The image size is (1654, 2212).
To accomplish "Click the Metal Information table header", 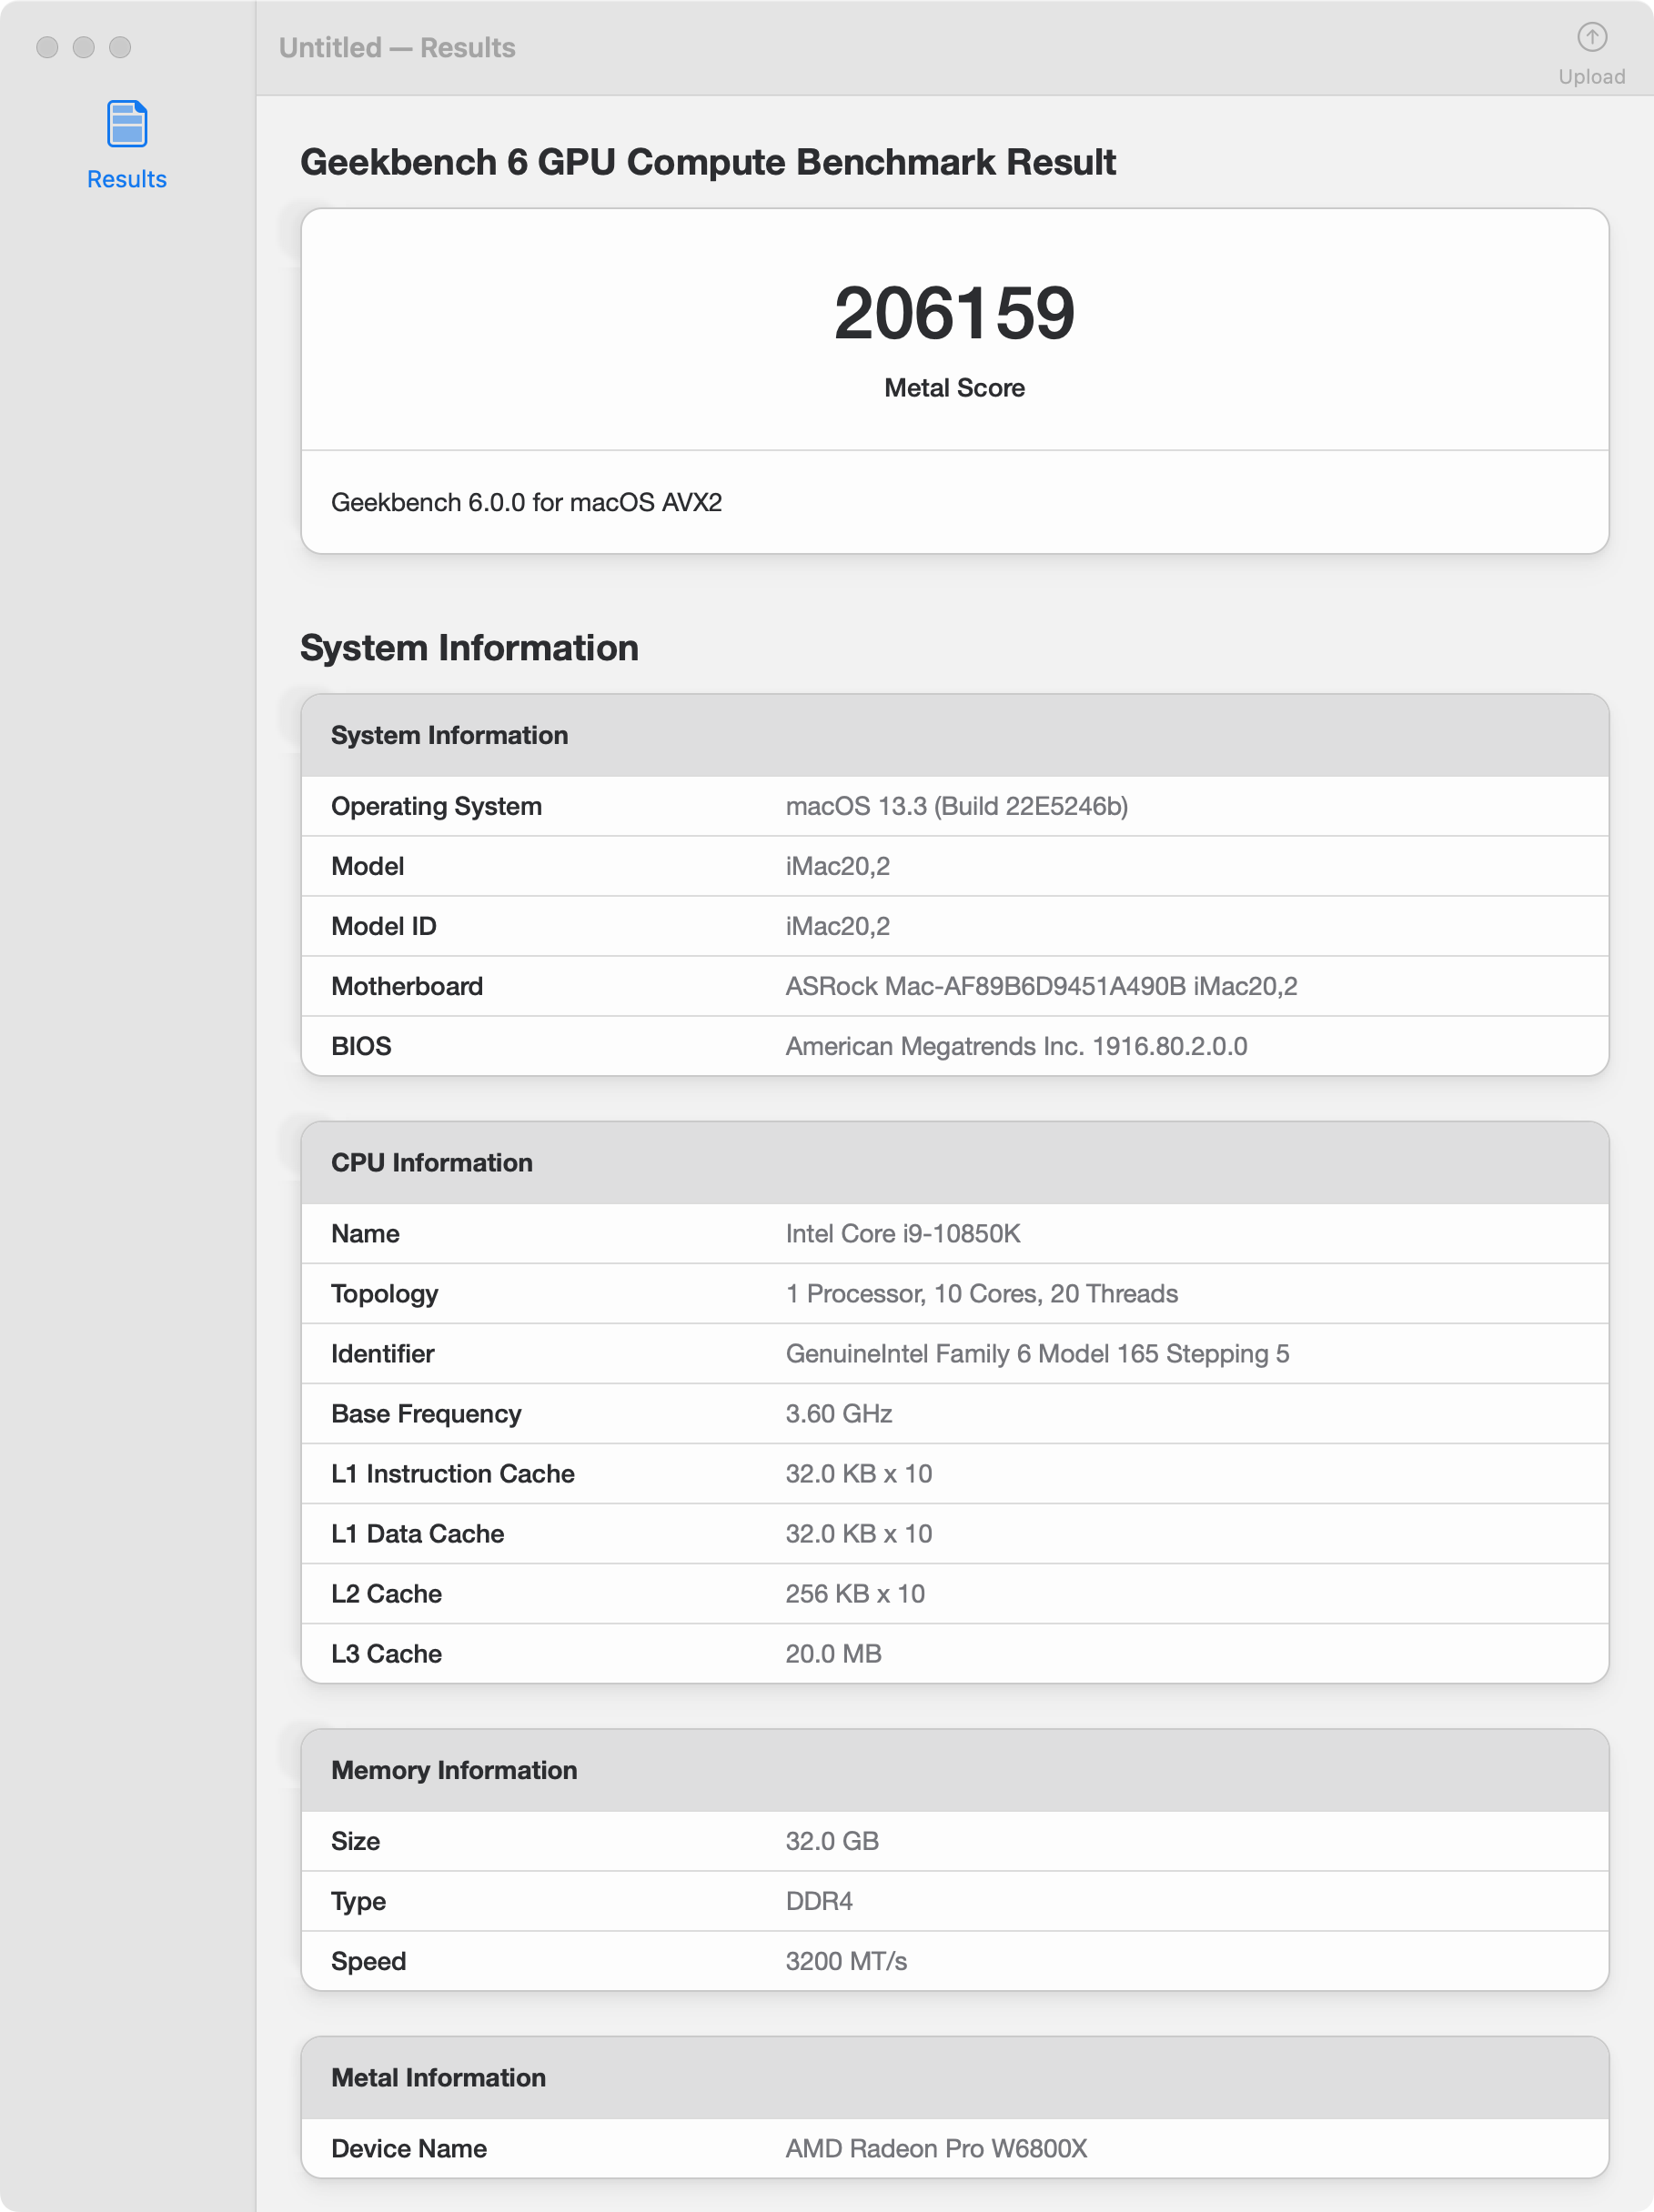I will pyautogui.click(x=954, y=2077).
